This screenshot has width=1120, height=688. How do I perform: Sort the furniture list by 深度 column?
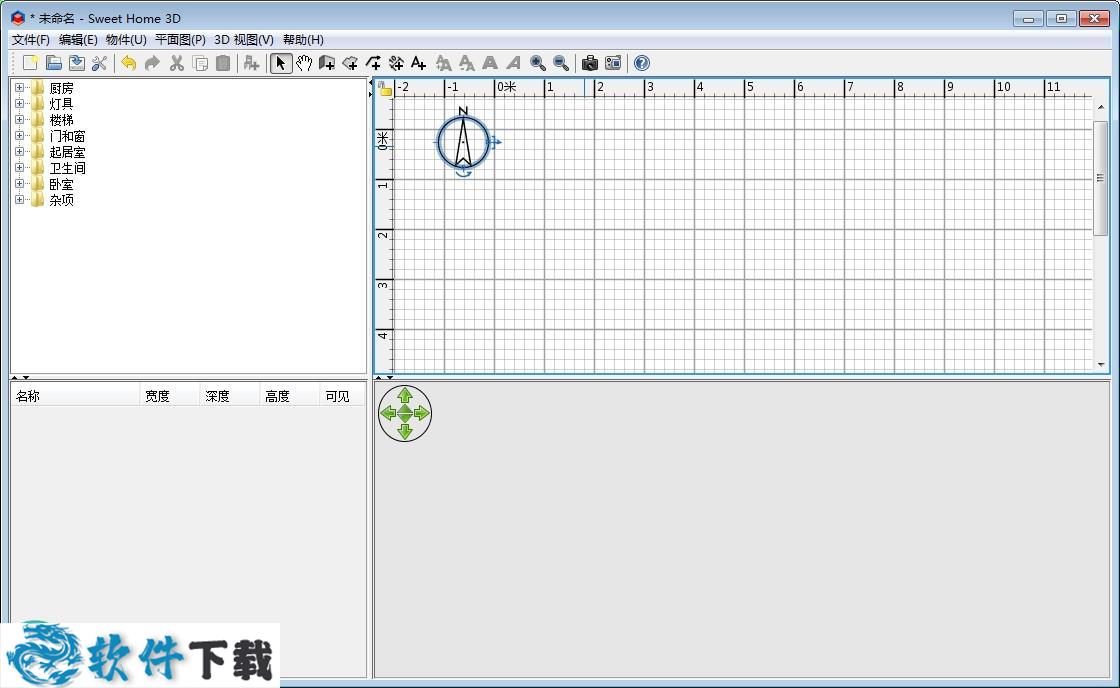[x=229, y=397]
